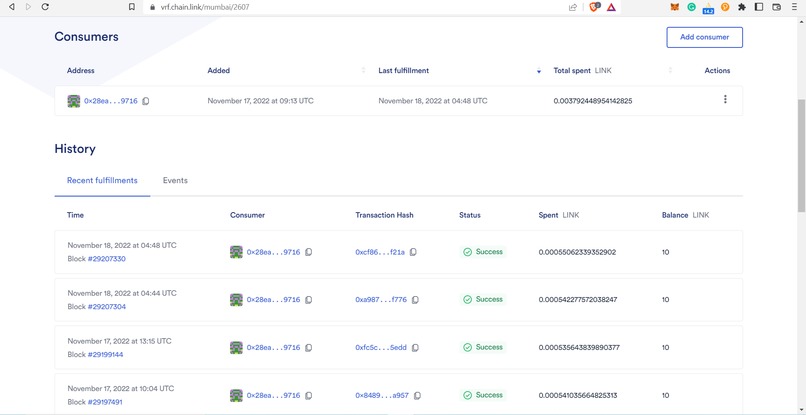Open the Extensions puzzle-piece menu
This screenshot has width=806, height=415.
pyautogui.click(x=742, y=7)
